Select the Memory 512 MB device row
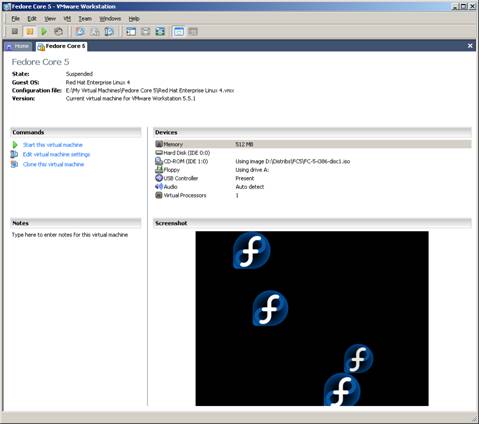This screenshot has width=479, height=424. [313, 144]
